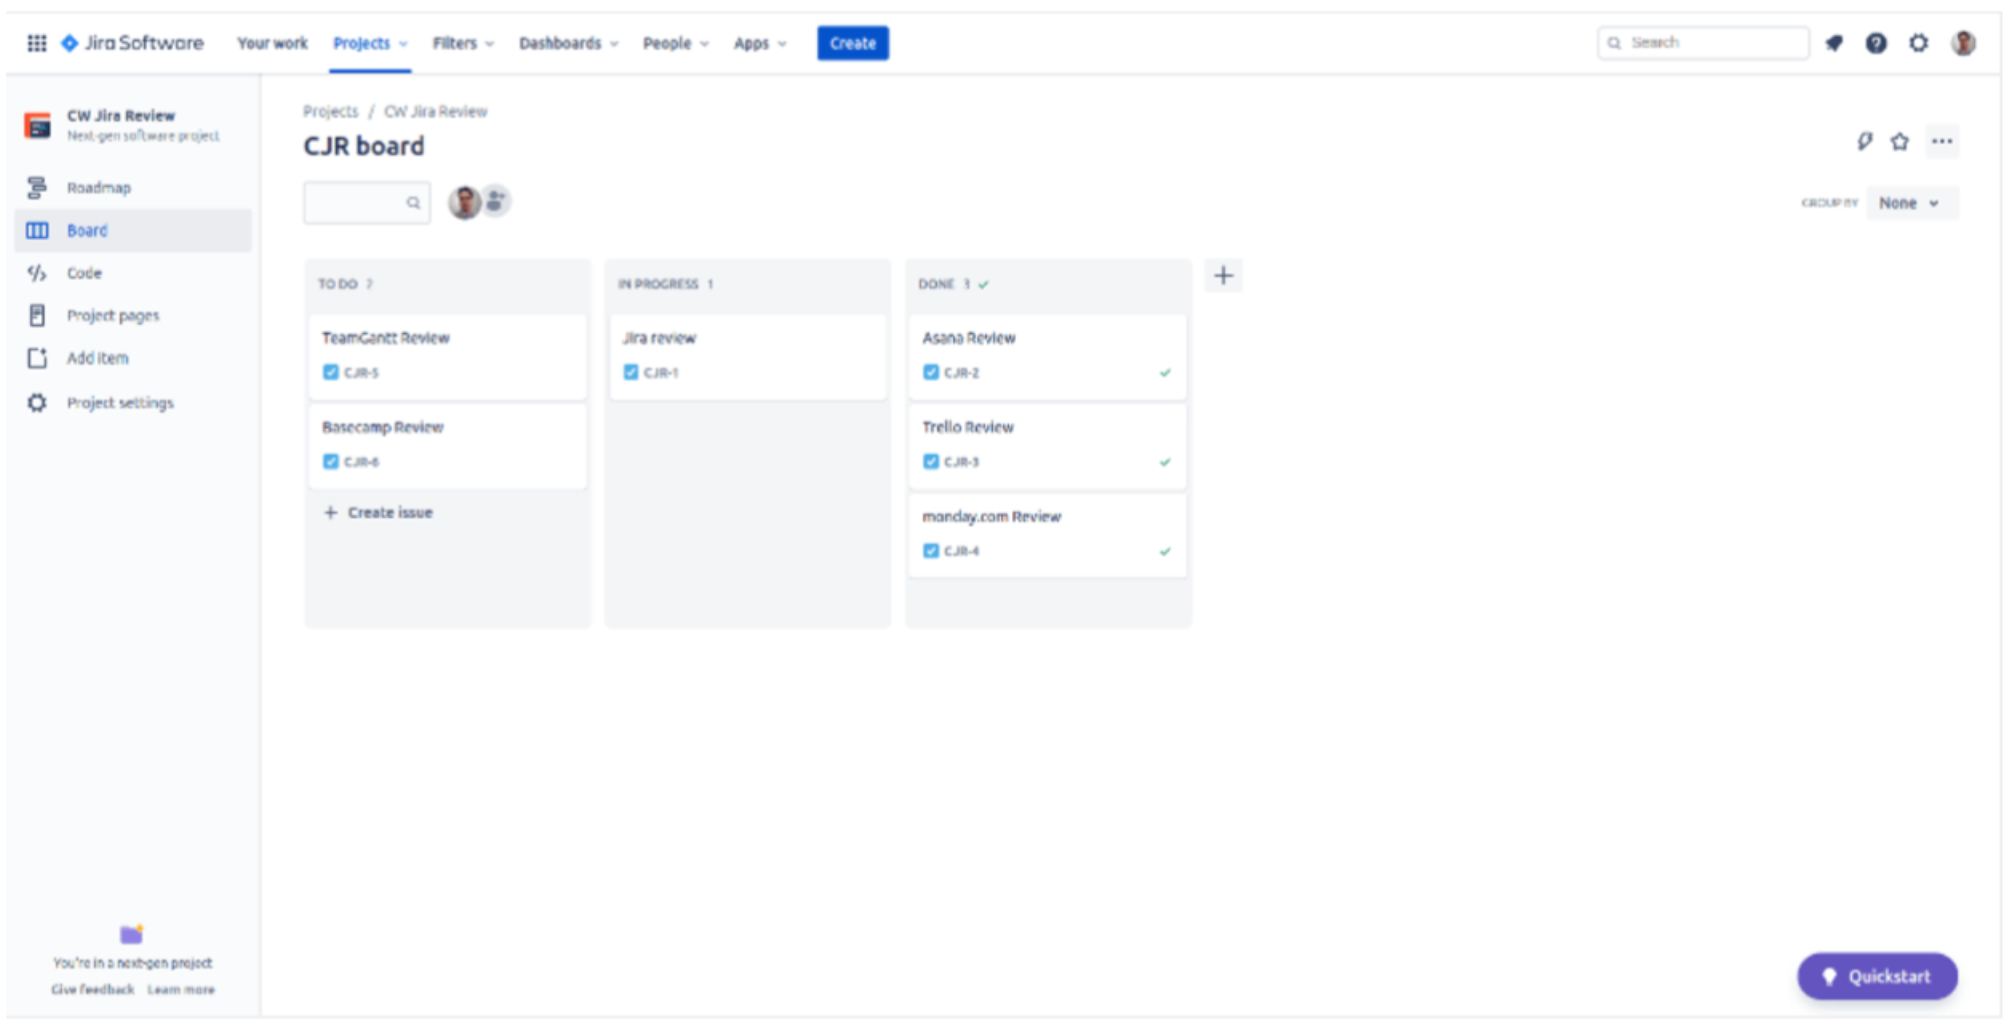The width and height of the screenshot is (2006, 1022).
Task: Click the done checkmark on monday.com Review card
Action: pyautogui.click(x=1165, y=551)
